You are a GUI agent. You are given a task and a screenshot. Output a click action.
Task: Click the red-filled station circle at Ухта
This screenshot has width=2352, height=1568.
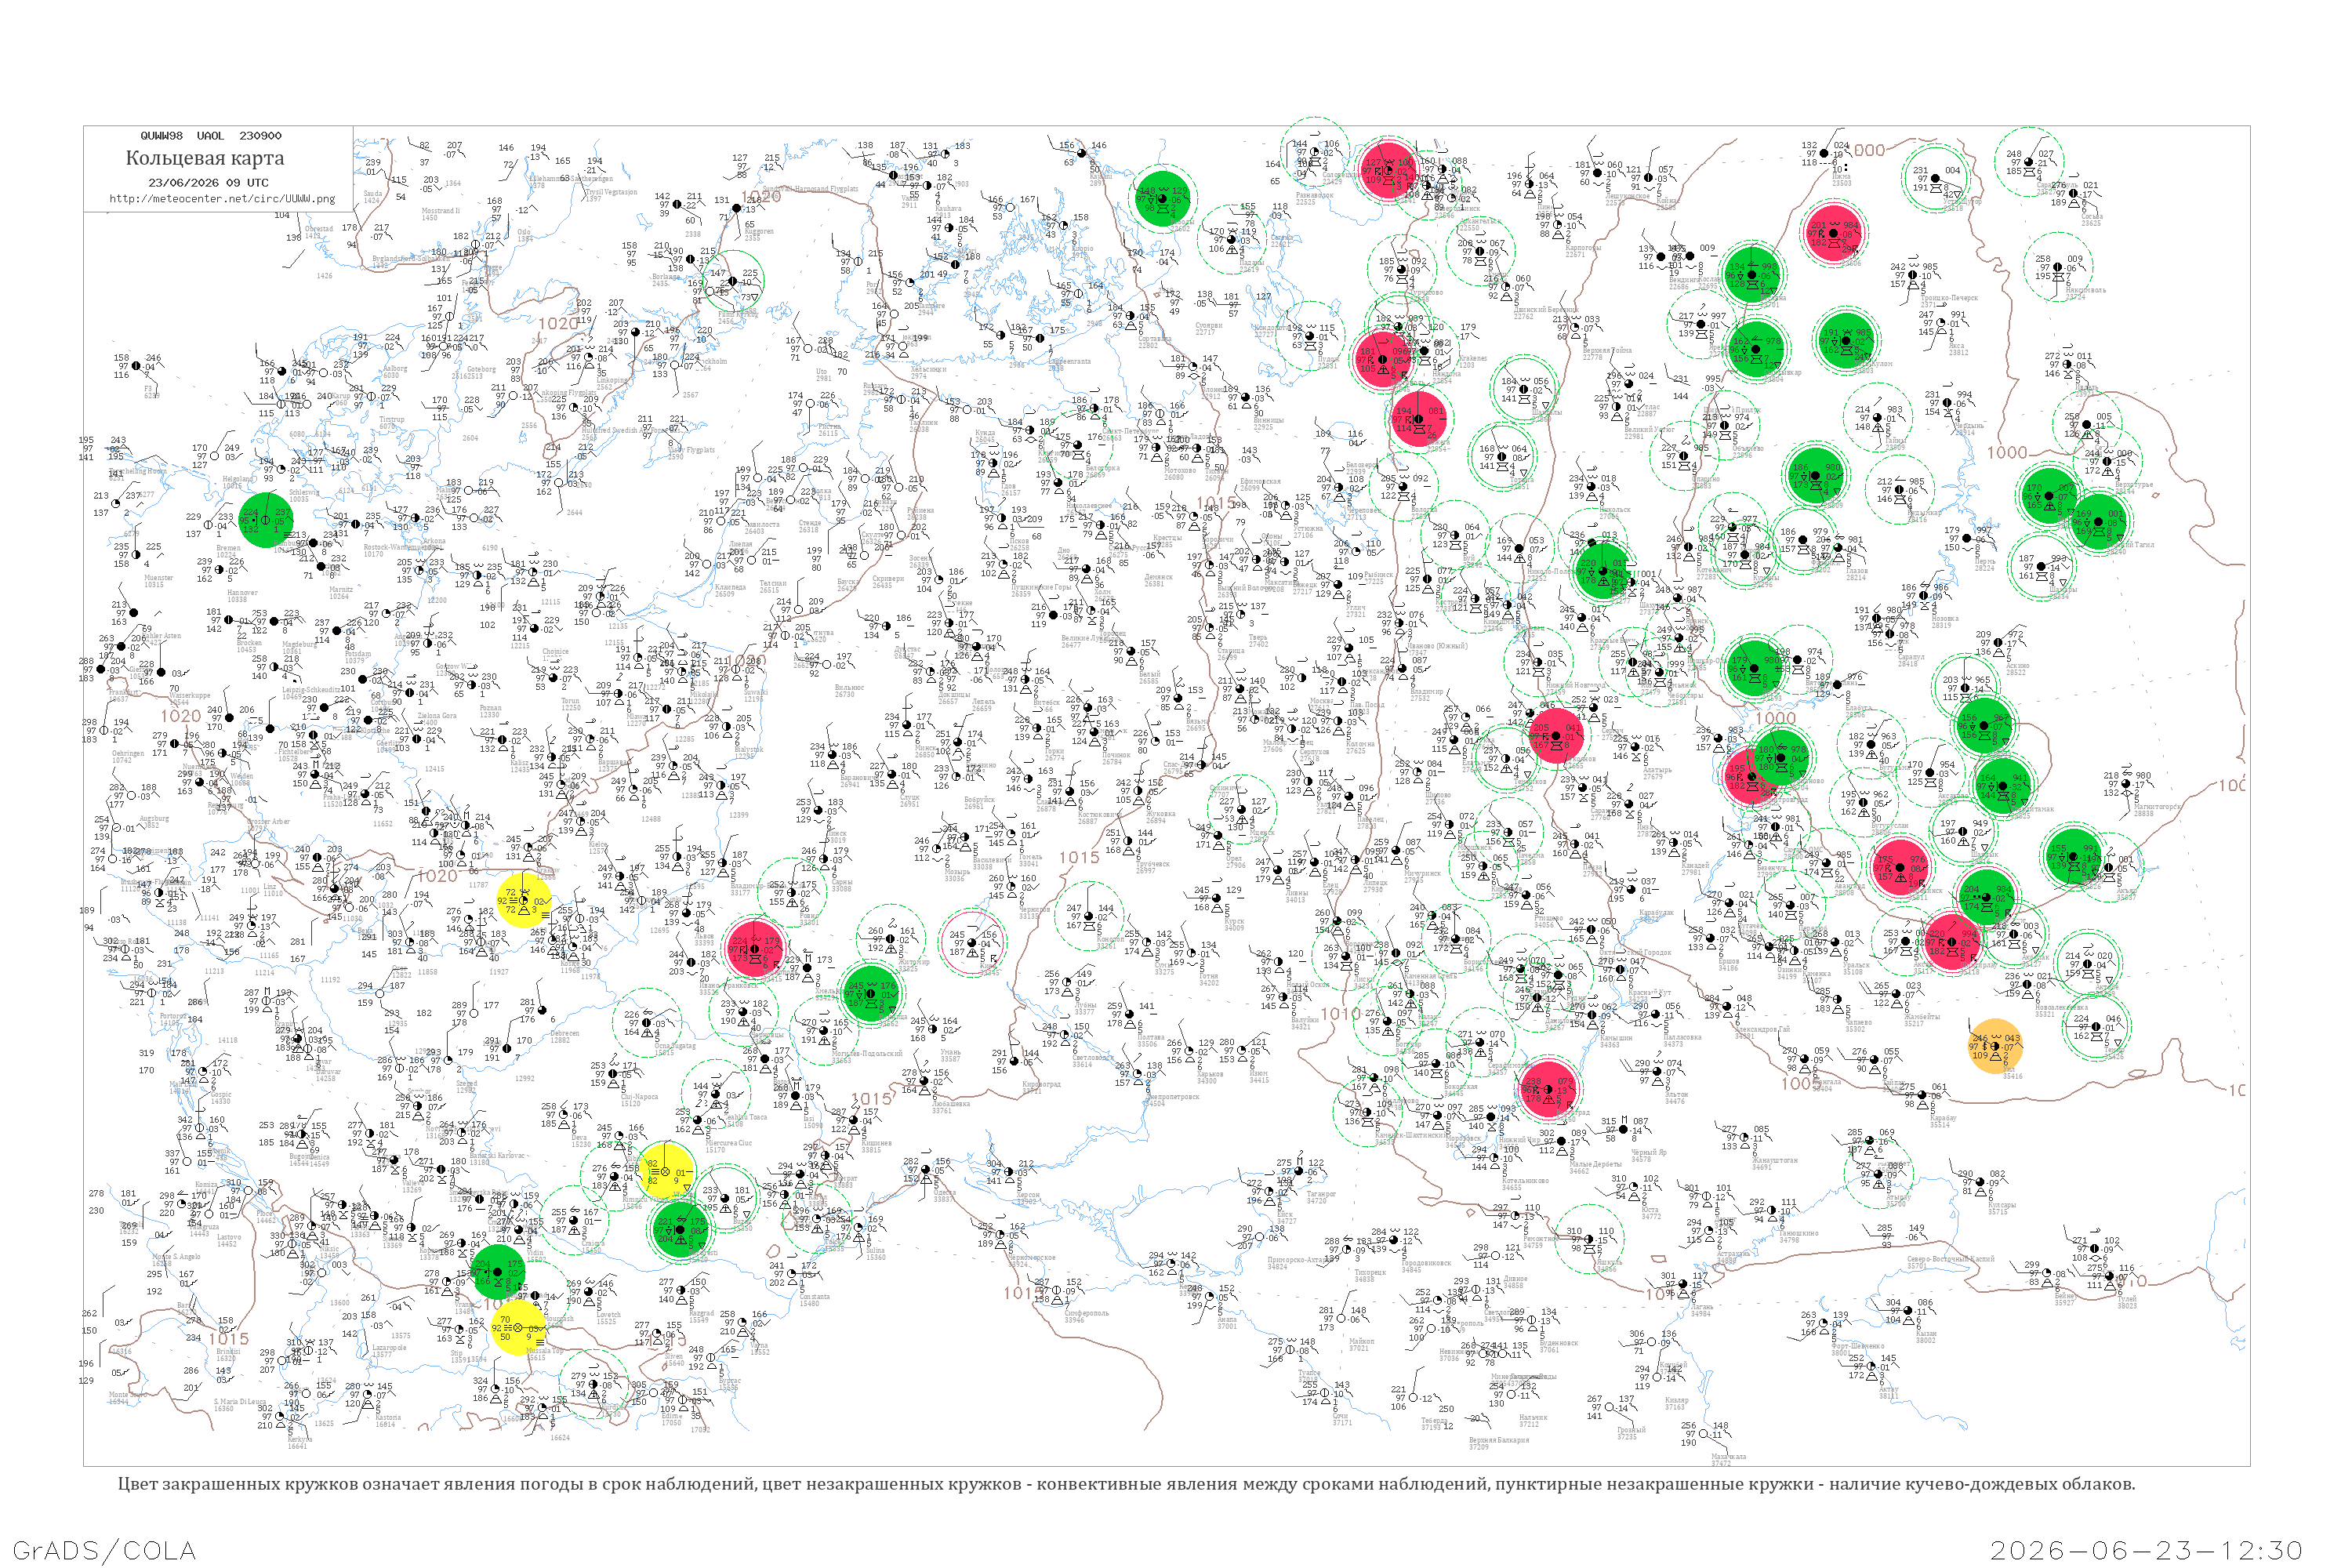pyautogui.click(x=1835, y=232)
